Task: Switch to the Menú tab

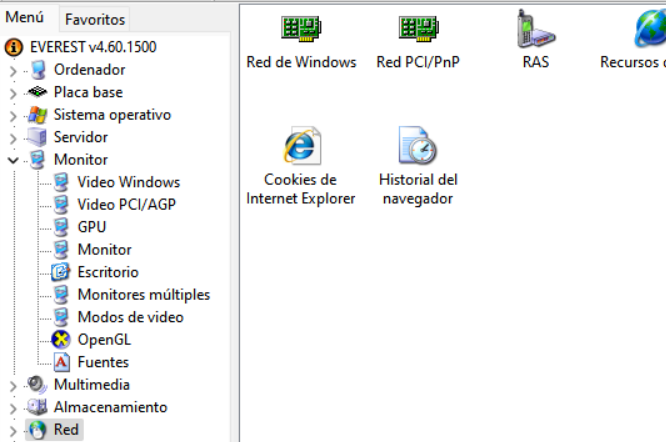Action: pyautogui.click(x=25, y=17)
